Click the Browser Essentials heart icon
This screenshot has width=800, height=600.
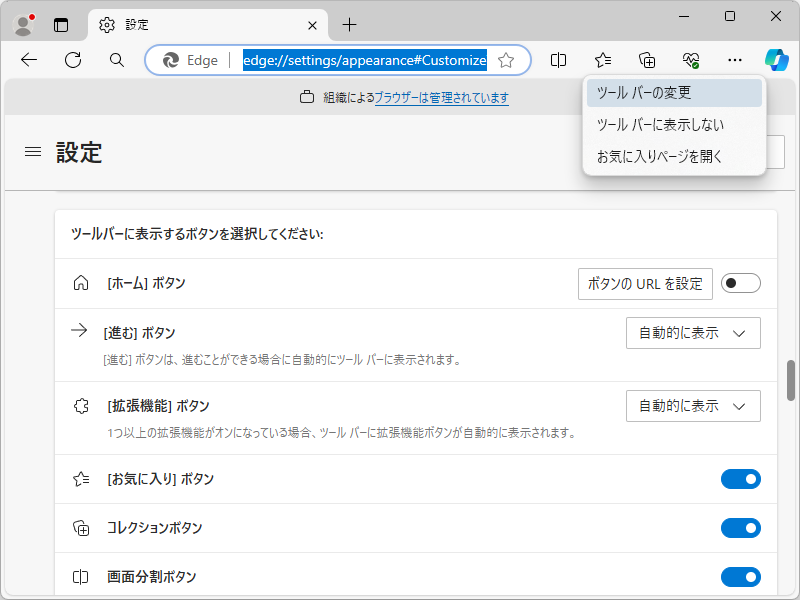[690, 60]
